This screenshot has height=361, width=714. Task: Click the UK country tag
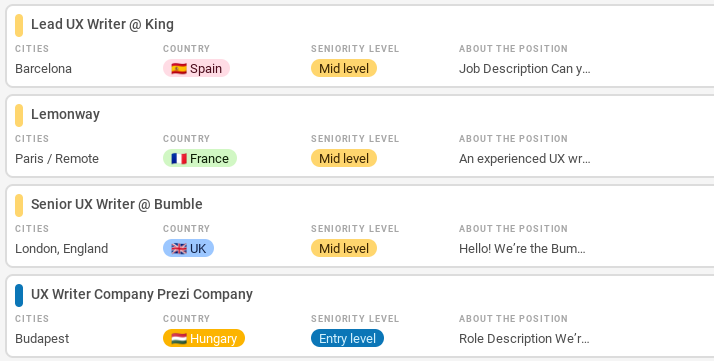189,249
